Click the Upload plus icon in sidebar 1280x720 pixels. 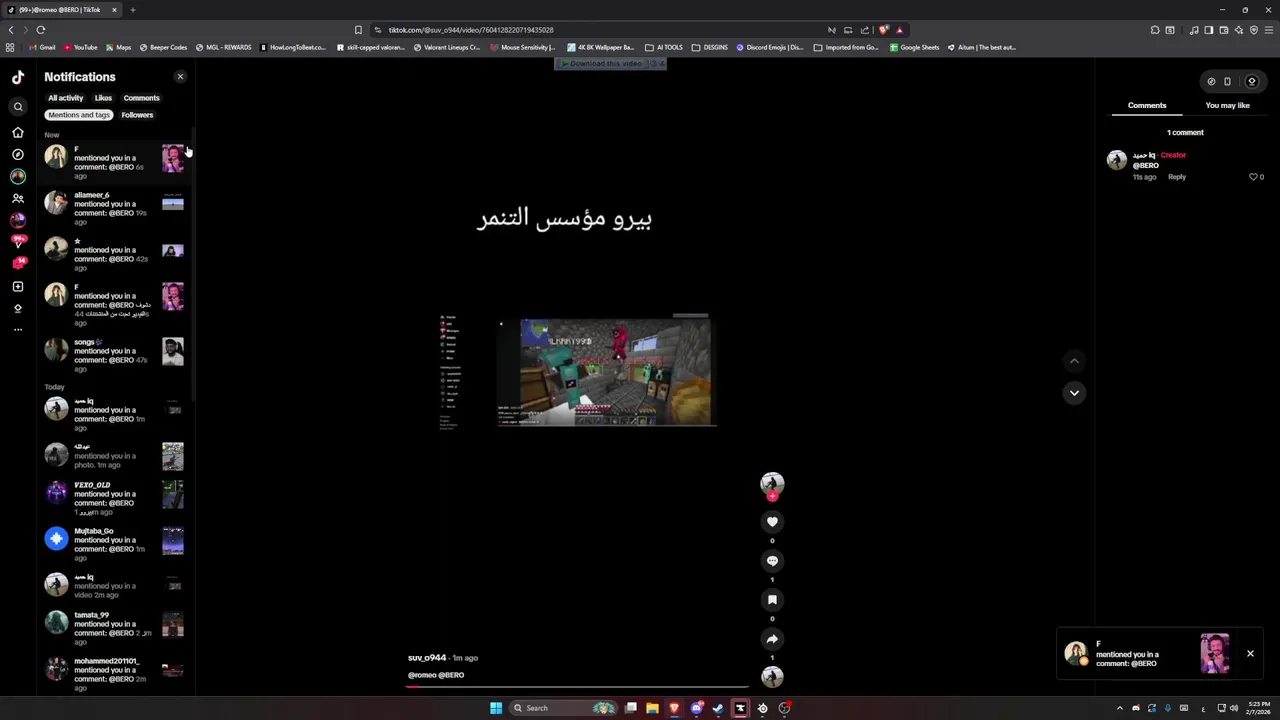pyautogui.click(x=18, y=286)
